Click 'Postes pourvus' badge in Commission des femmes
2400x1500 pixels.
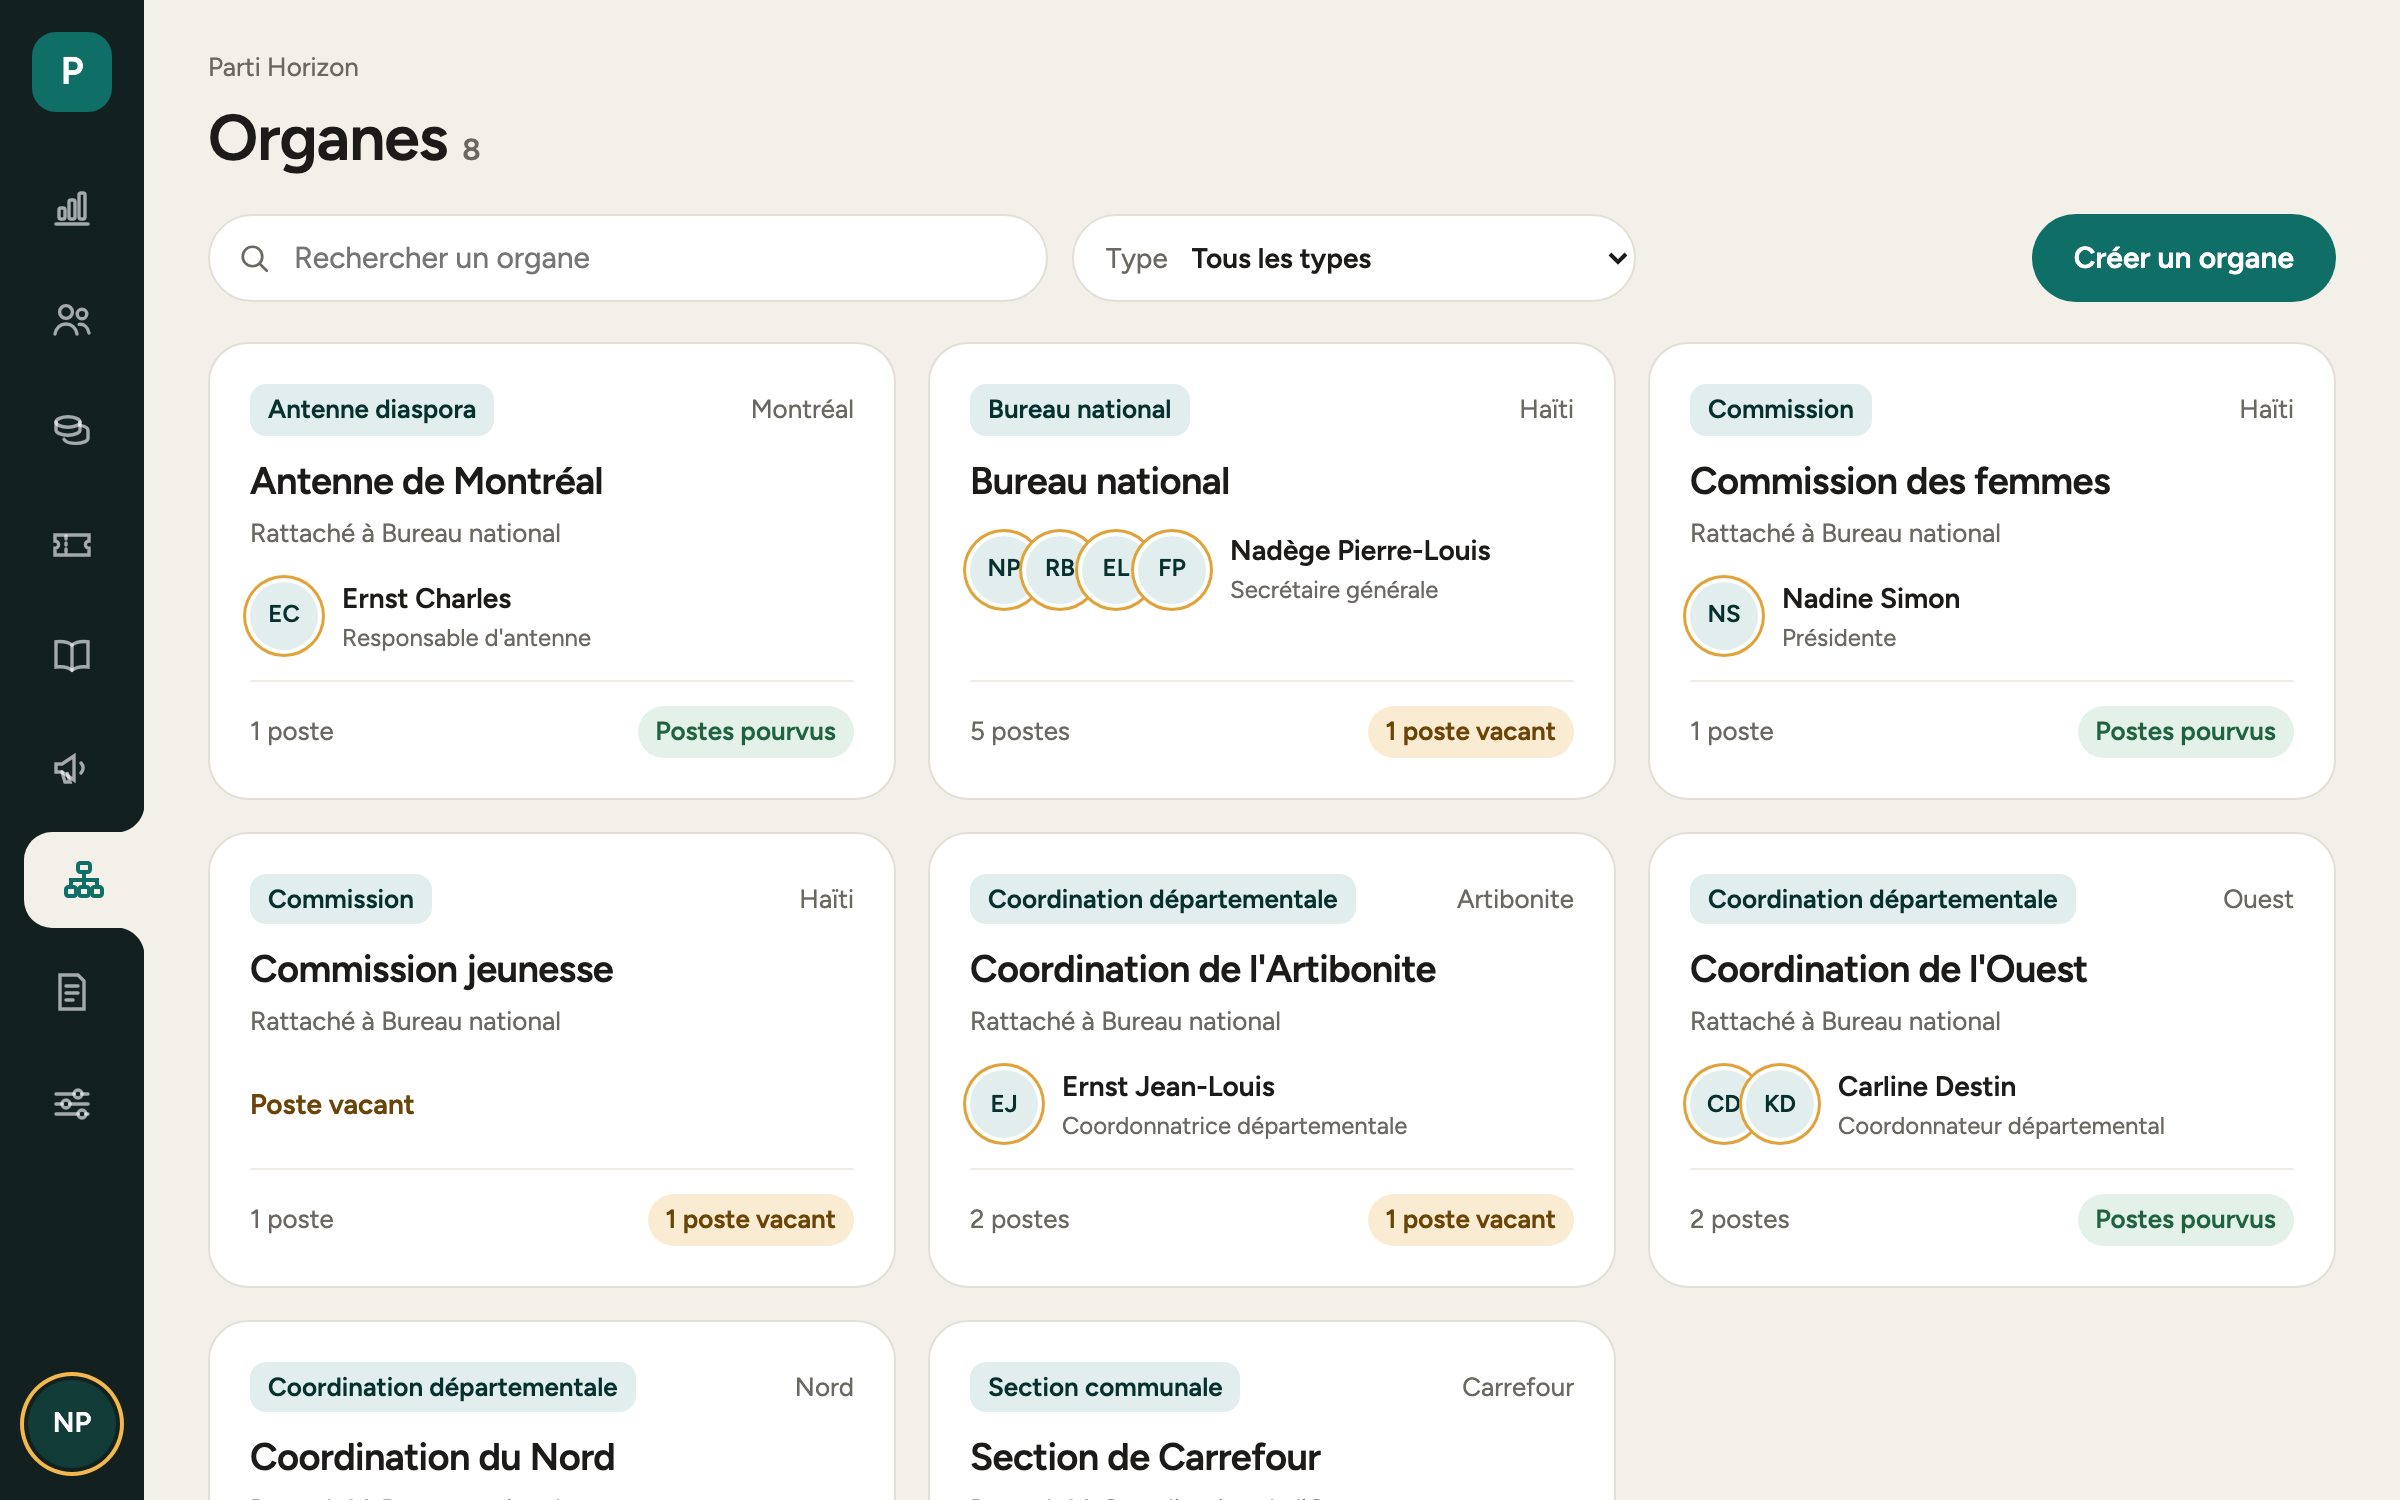click(2185, 732)
